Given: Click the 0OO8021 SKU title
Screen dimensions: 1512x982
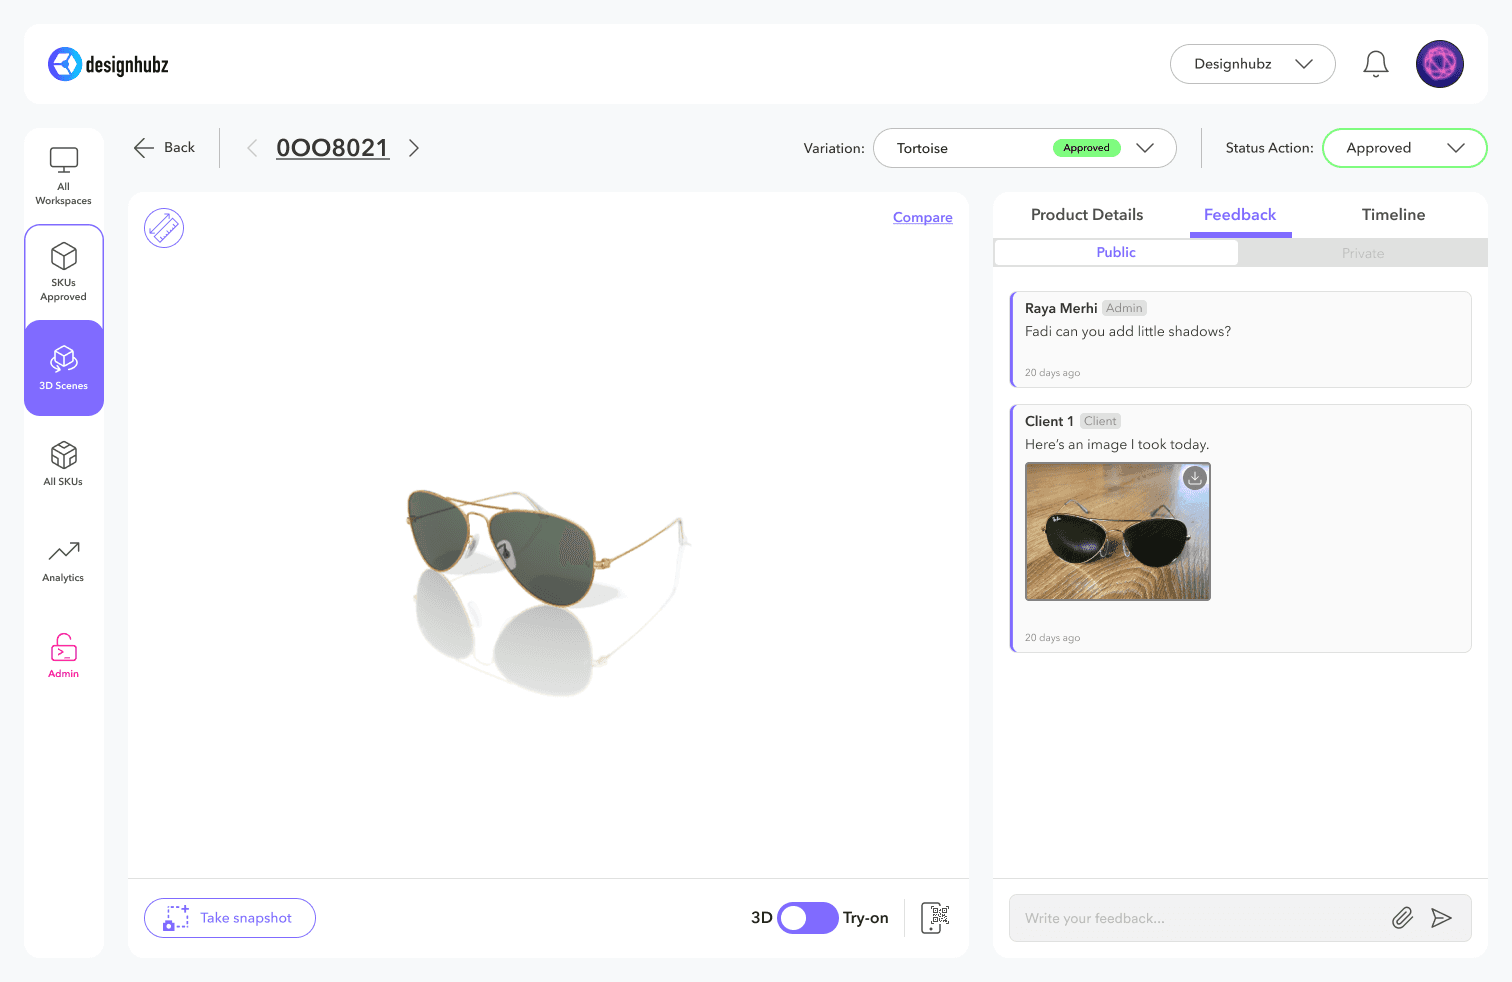Looking at the screenshot, I should 333,148.
